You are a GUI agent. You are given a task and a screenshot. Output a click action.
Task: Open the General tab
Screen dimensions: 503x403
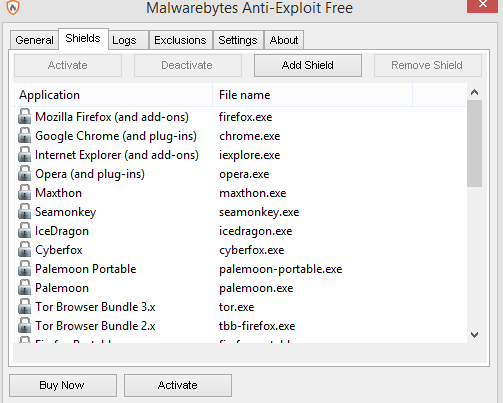[x=34, y=40]
